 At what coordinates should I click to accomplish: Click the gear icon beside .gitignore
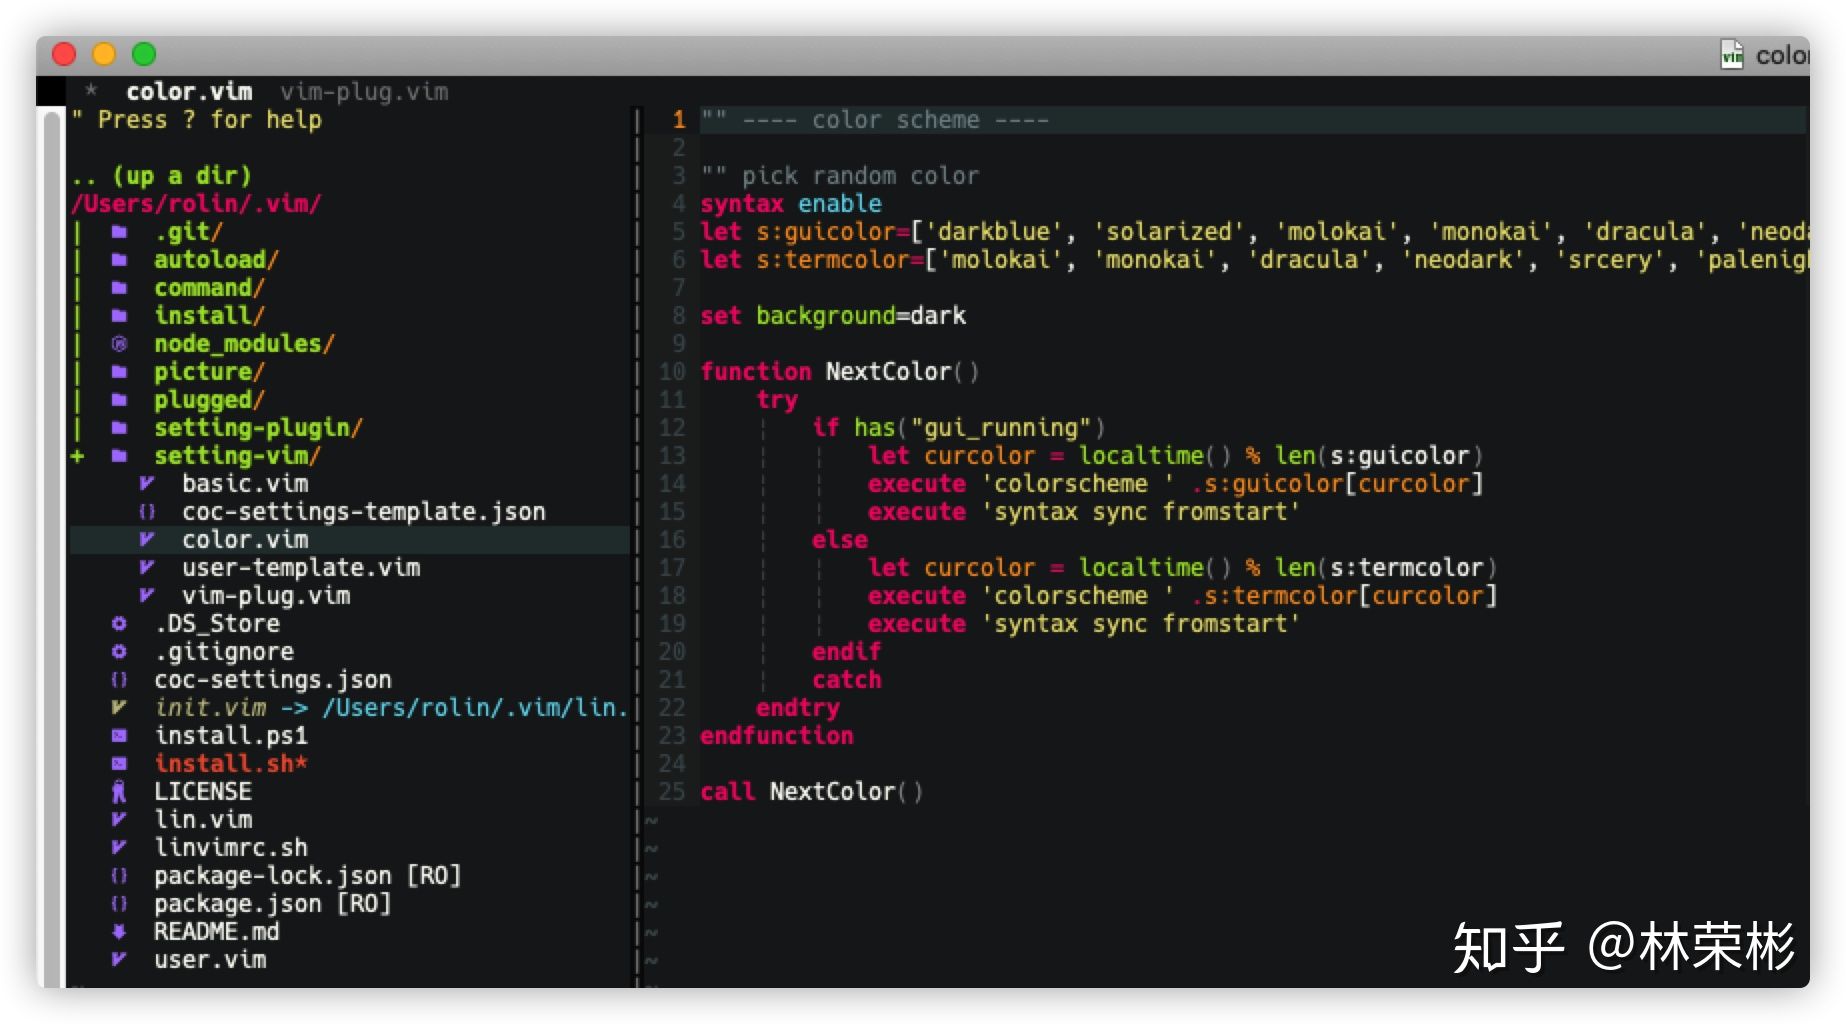pyautogui.click(x=119, y=652)
